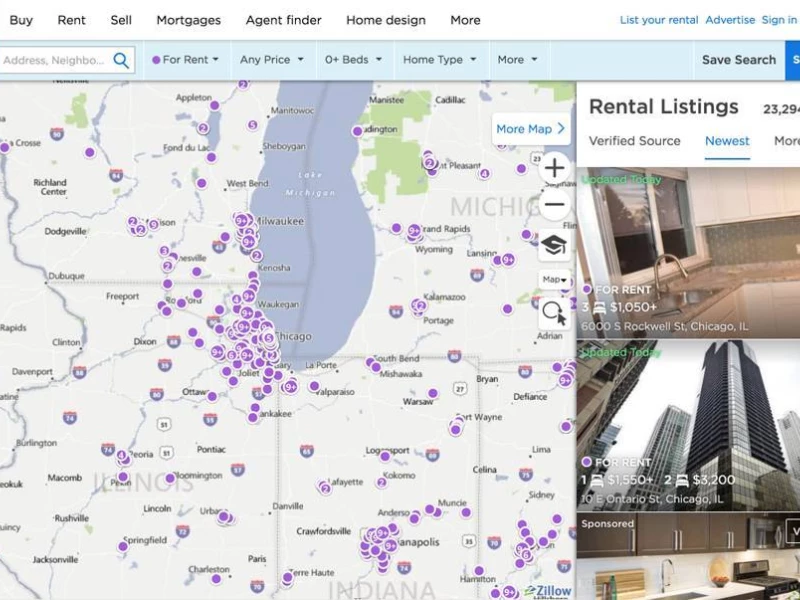Viewport: 800px width, 600px height.
Task: Click the List your rental link
Action: pos(659,20)
